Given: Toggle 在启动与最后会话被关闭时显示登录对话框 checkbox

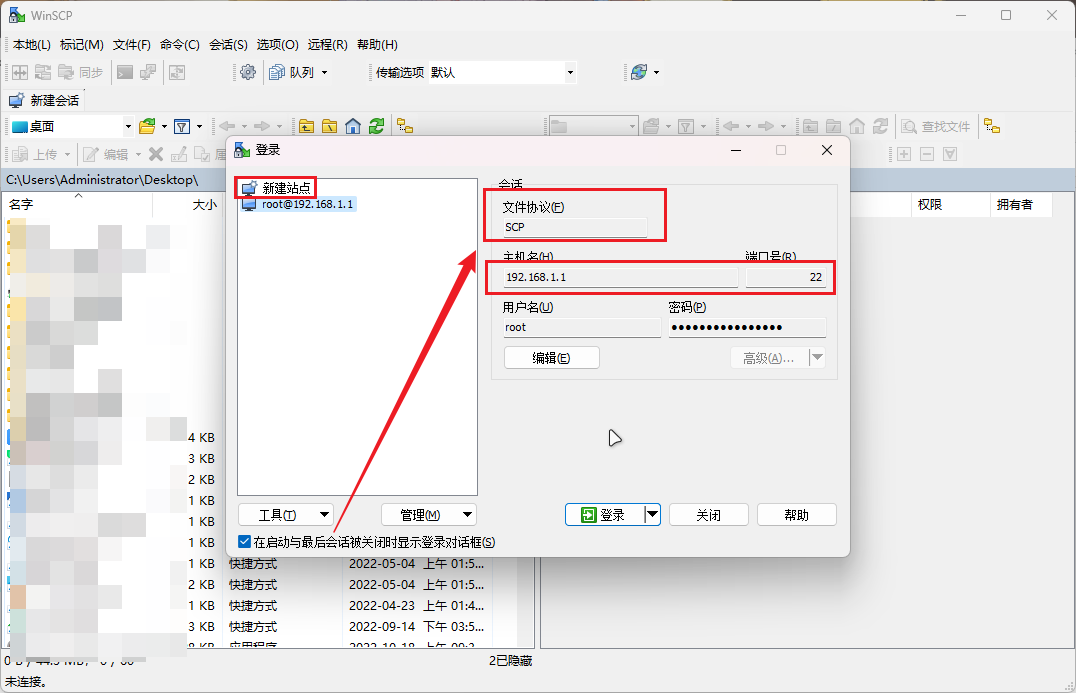Looking at the screenshot, I should (x=244, y=542).
